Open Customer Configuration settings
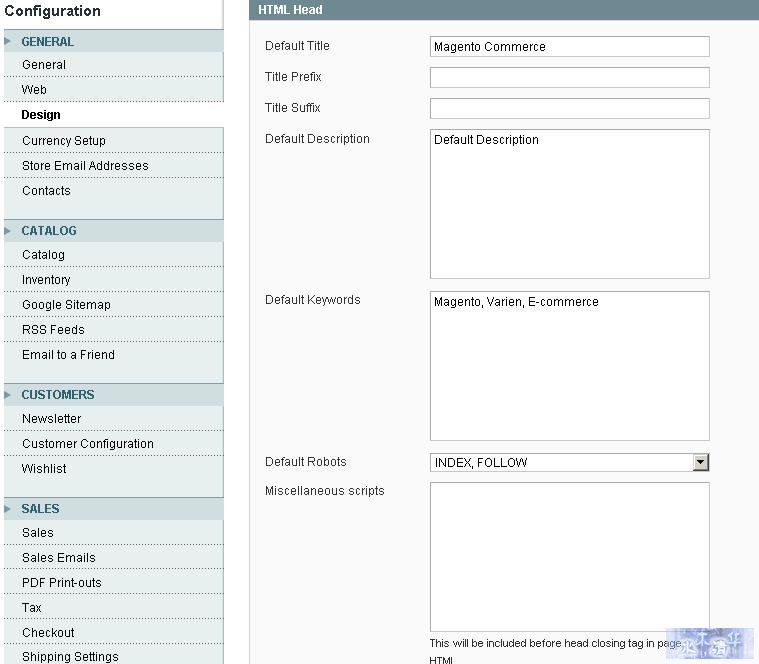The width and height of the screenshot is (759, 664). 113,444
